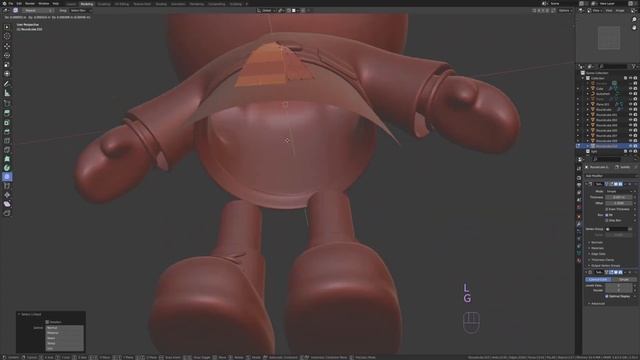The image size is (640, 360).
Task: Select the Knife tool
Action: point(7,150)
